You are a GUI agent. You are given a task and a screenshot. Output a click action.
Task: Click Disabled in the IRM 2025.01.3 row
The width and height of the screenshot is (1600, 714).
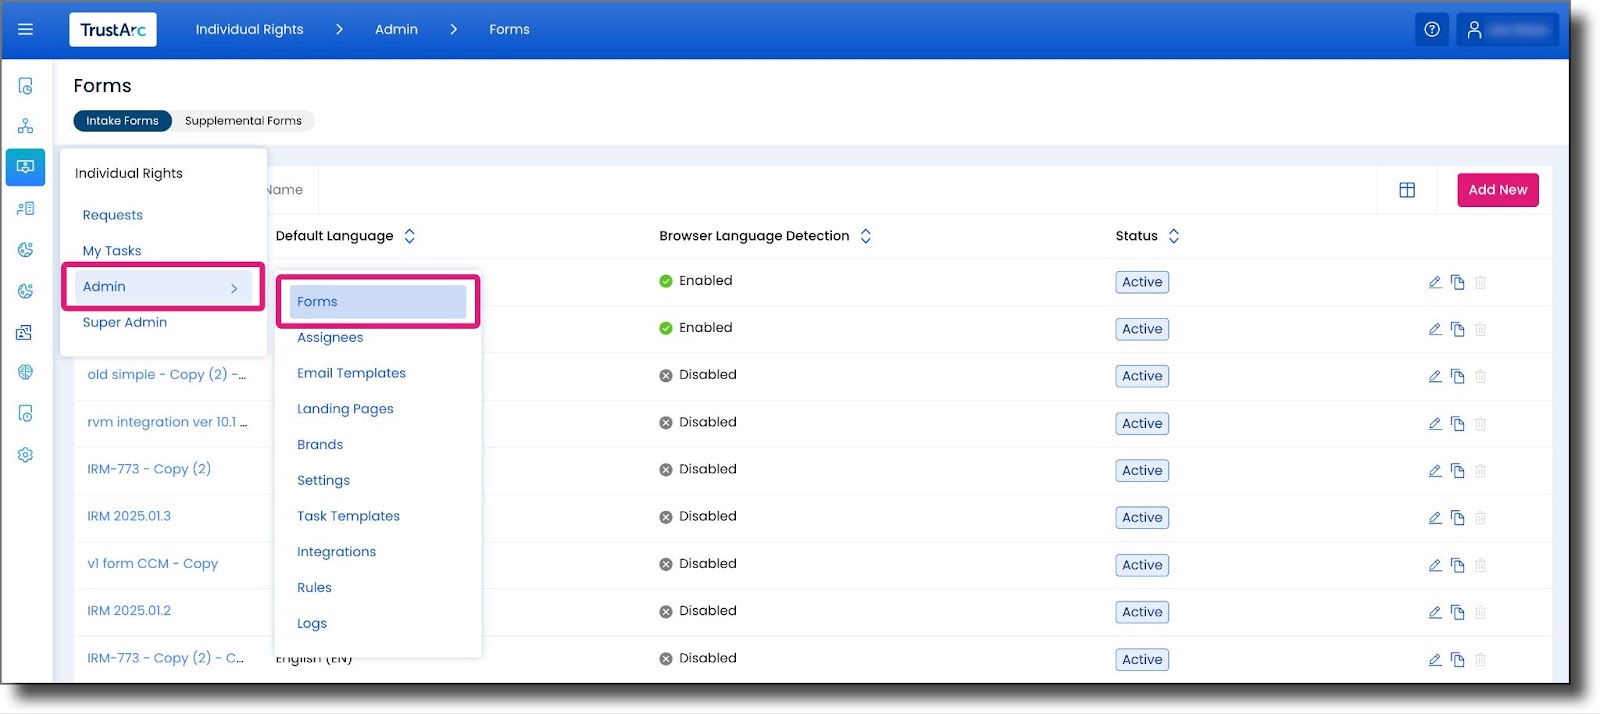tap(698, 517)
